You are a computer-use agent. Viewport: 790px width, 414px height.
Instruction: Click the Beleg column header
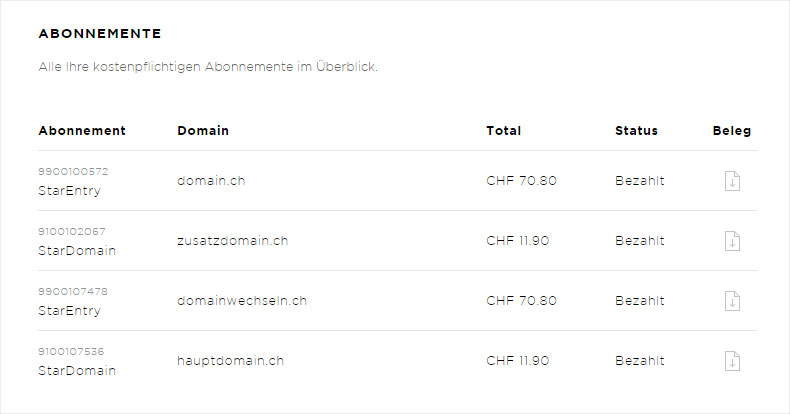pos(732,130)
